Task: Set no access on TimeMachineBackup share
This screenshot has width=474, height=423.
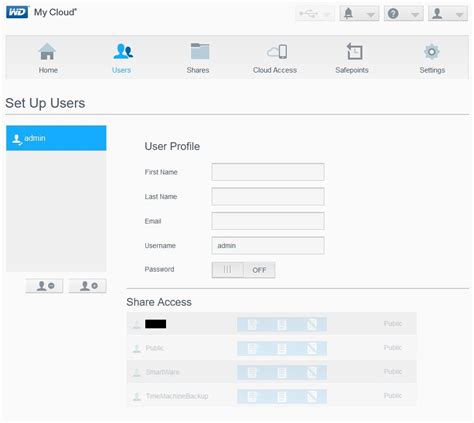Action: pyautogui.click(x=312, y=397)
